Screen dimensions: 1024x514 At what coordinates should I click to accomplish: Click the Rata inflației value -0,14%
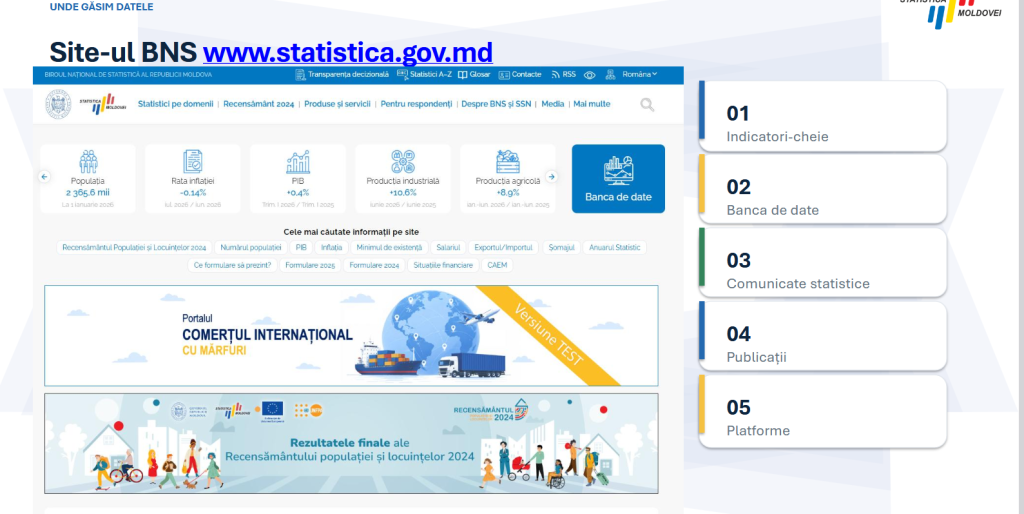click(x=193, y=193)
